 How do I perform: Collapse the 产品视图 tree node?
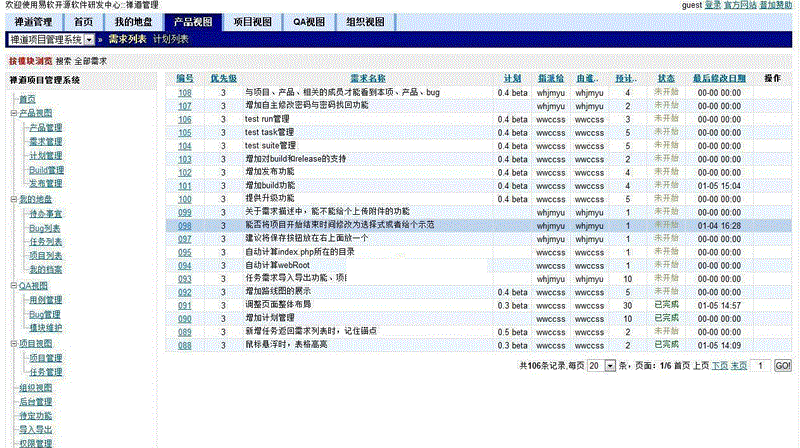pos(14,113)
